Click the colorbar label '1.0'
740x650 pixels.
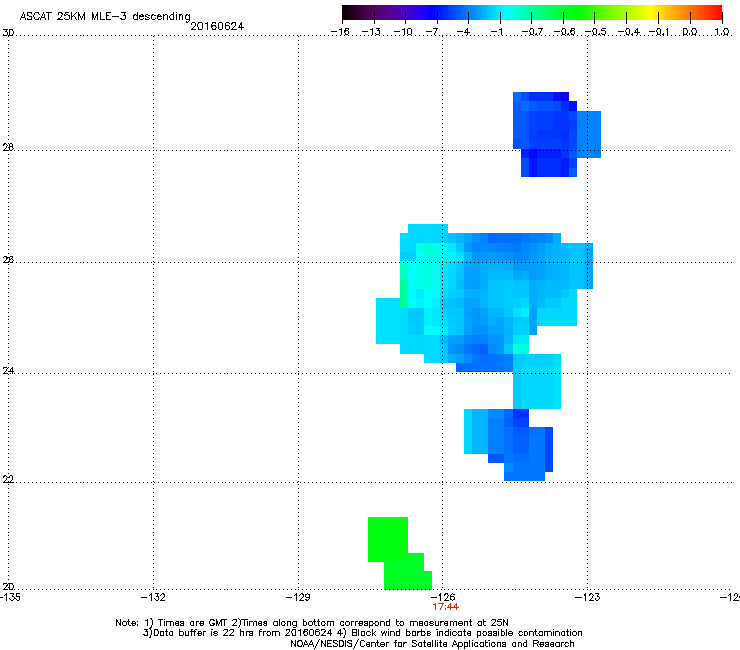pyautogui.click(x=722, y=32)
